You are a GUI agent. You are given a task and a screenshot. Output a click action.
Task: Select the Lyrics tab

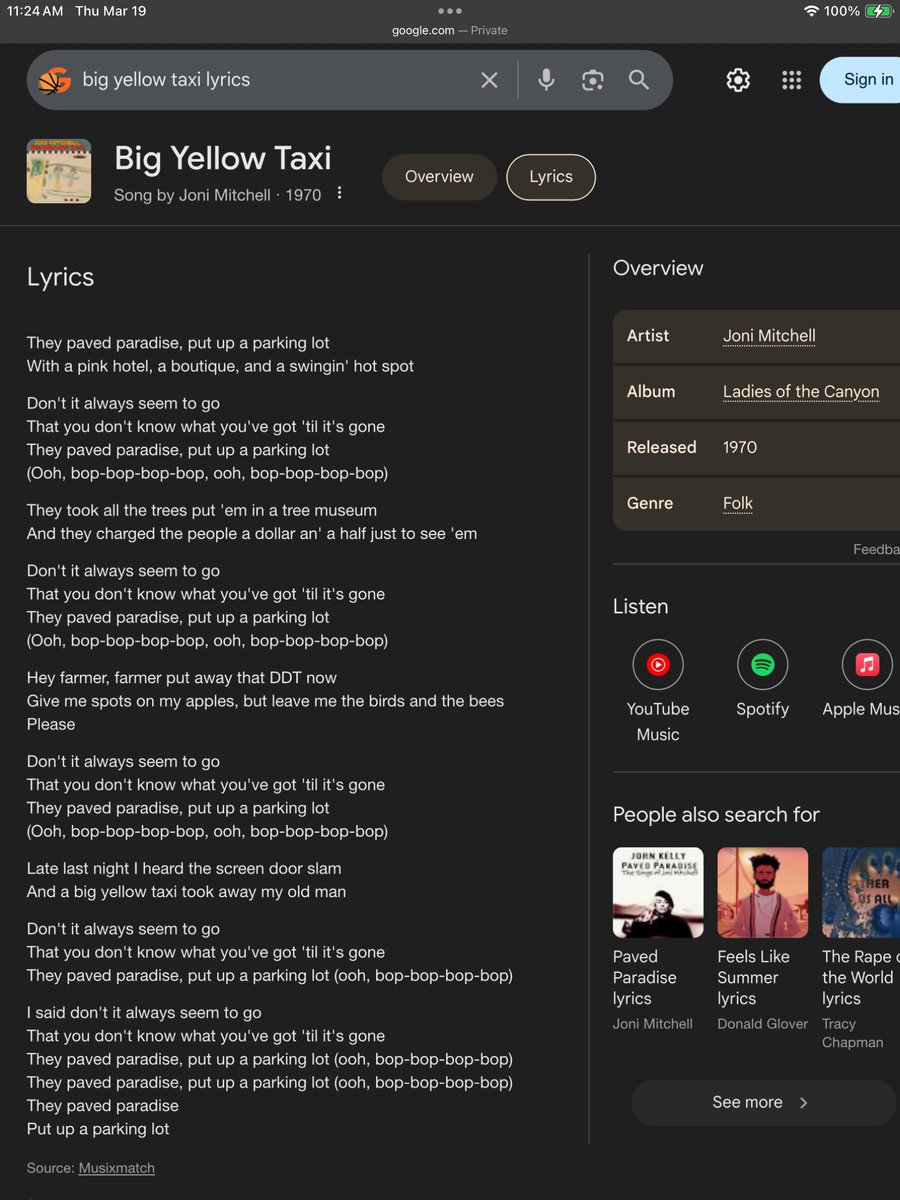pos(551,177)
